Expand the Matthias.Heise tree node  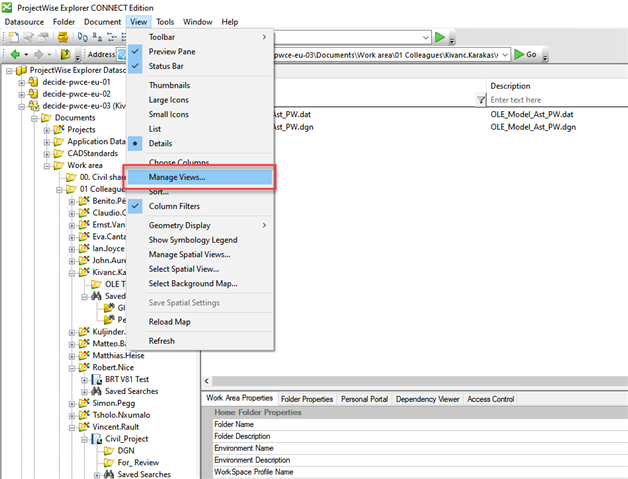72,356
